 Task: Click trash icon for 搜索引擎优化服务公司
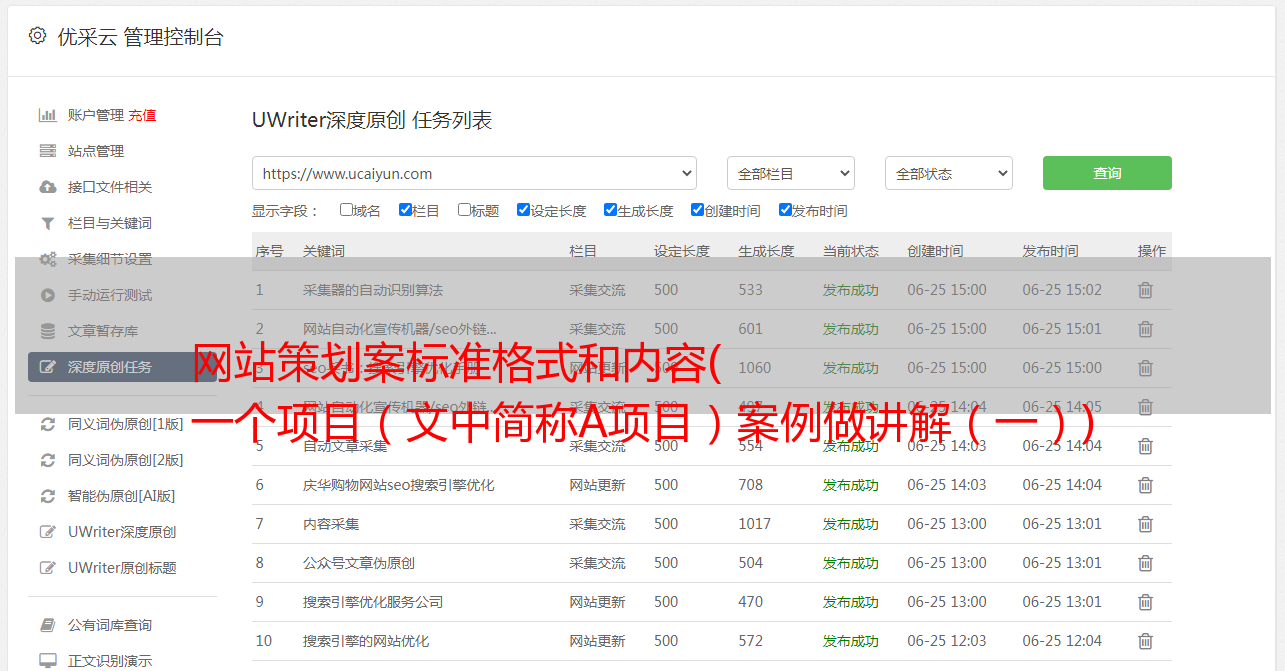pos(1146,602)
